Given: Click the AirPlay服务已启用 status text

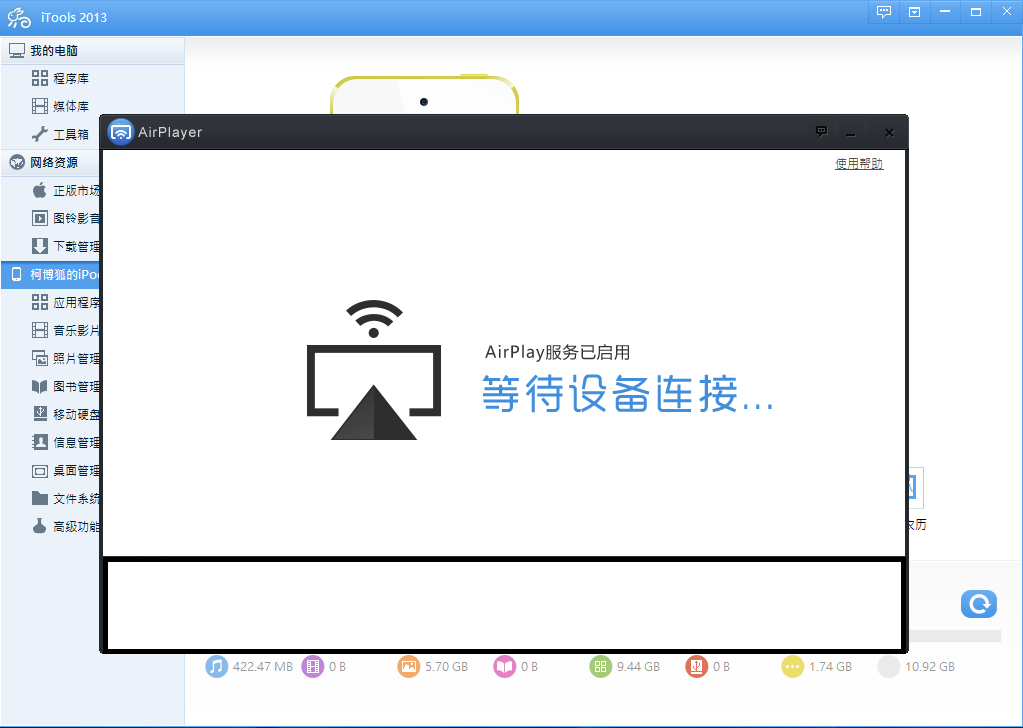Looking at the screenshot, I should 558,353.
